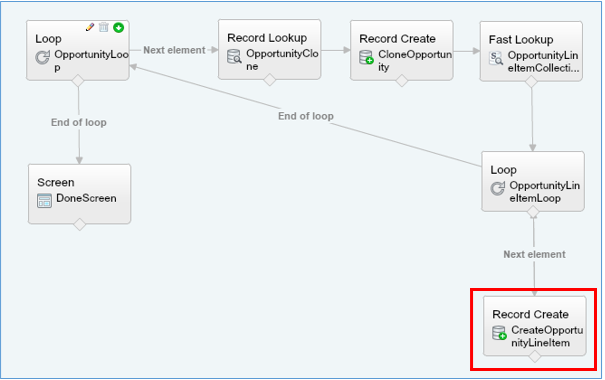The width and height of the screenshot is (605, 380).
Task: Select the OpportunityLineItemCollection Fast Lookup element
Action: 531,51
